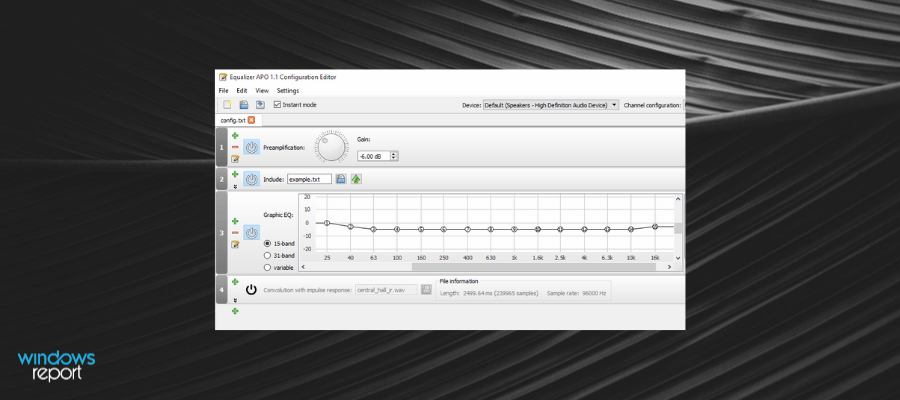Click the 25 Hz EQ band point

pyautogui.click(x=327, y=223)
